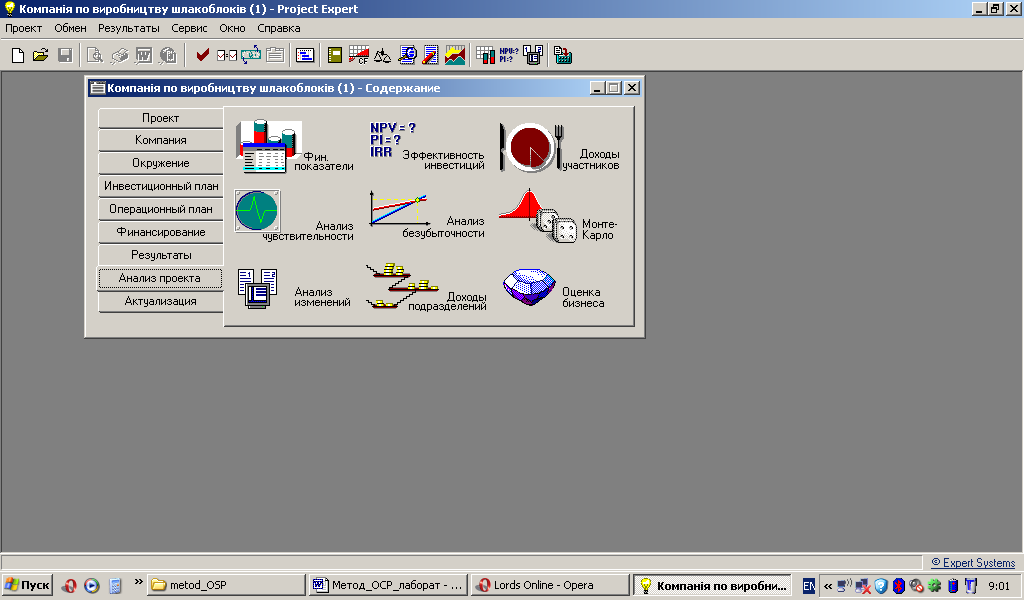Image resolution: width=1024 pixels, height=600 pixels.
Task: Switch to Инвестиционный план section tab
Action: pos(161,186)
